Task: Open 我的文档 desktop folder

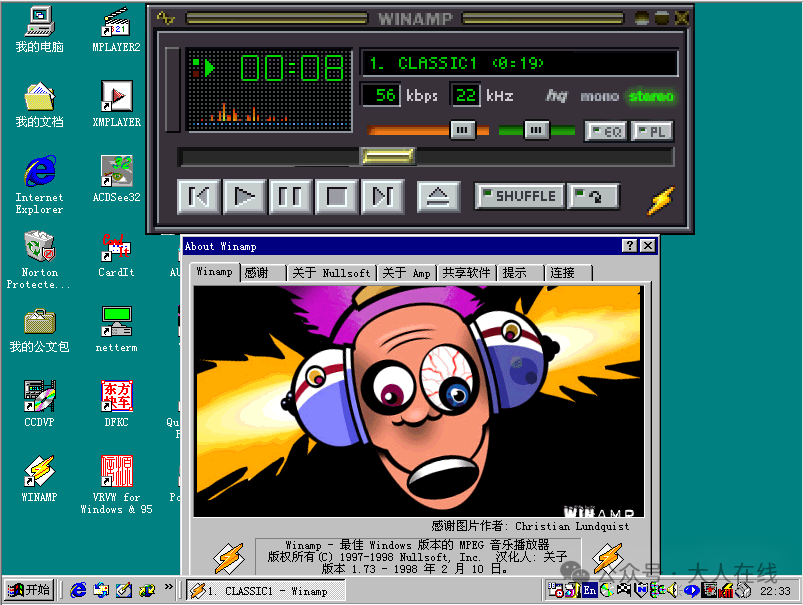Action: [x=39, y=105]
